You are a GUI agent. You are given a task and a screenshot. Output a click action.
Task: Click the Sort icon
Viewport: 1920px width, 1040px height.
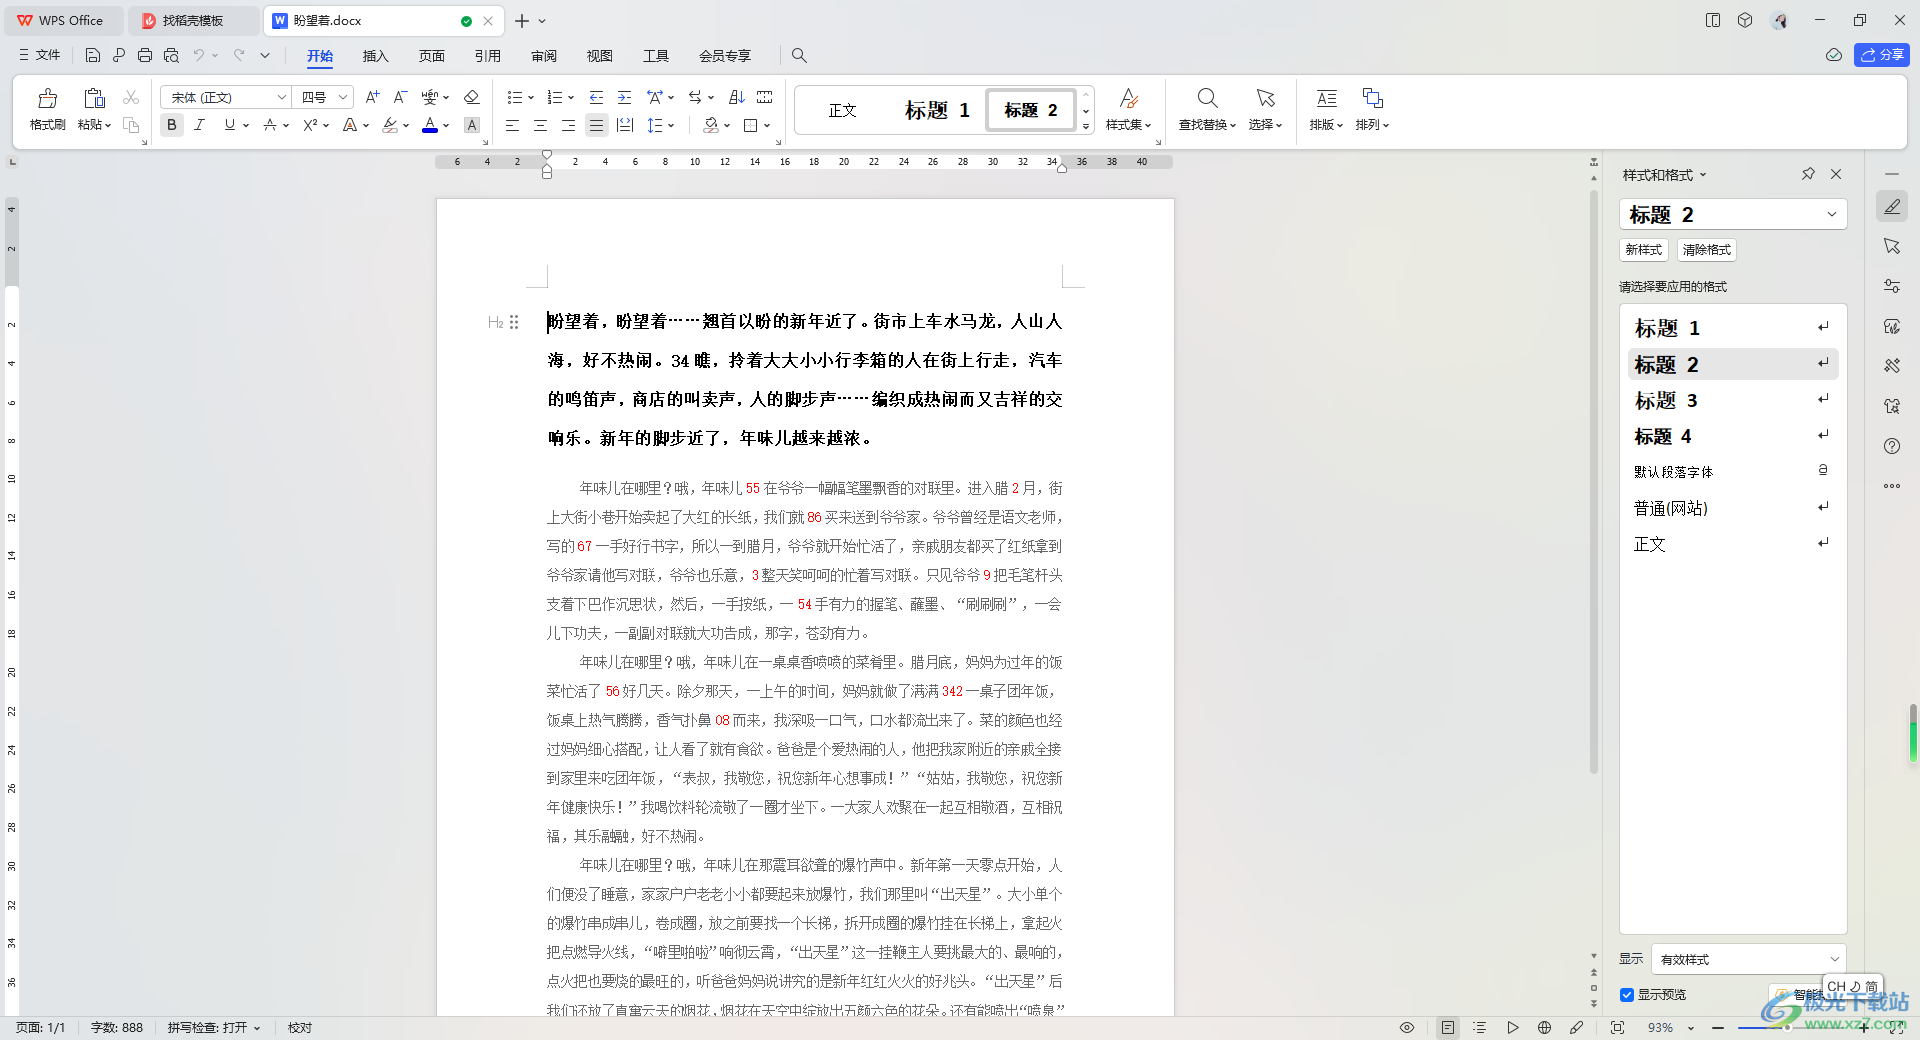(x=737, y=97)
